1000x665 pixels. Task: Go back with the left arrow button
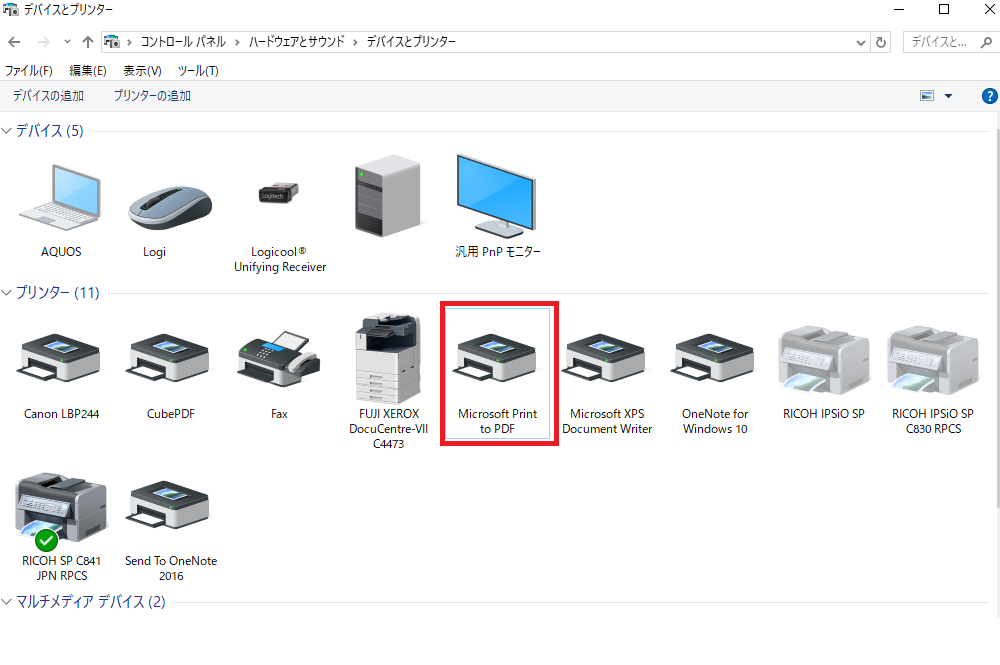point(14,42)
